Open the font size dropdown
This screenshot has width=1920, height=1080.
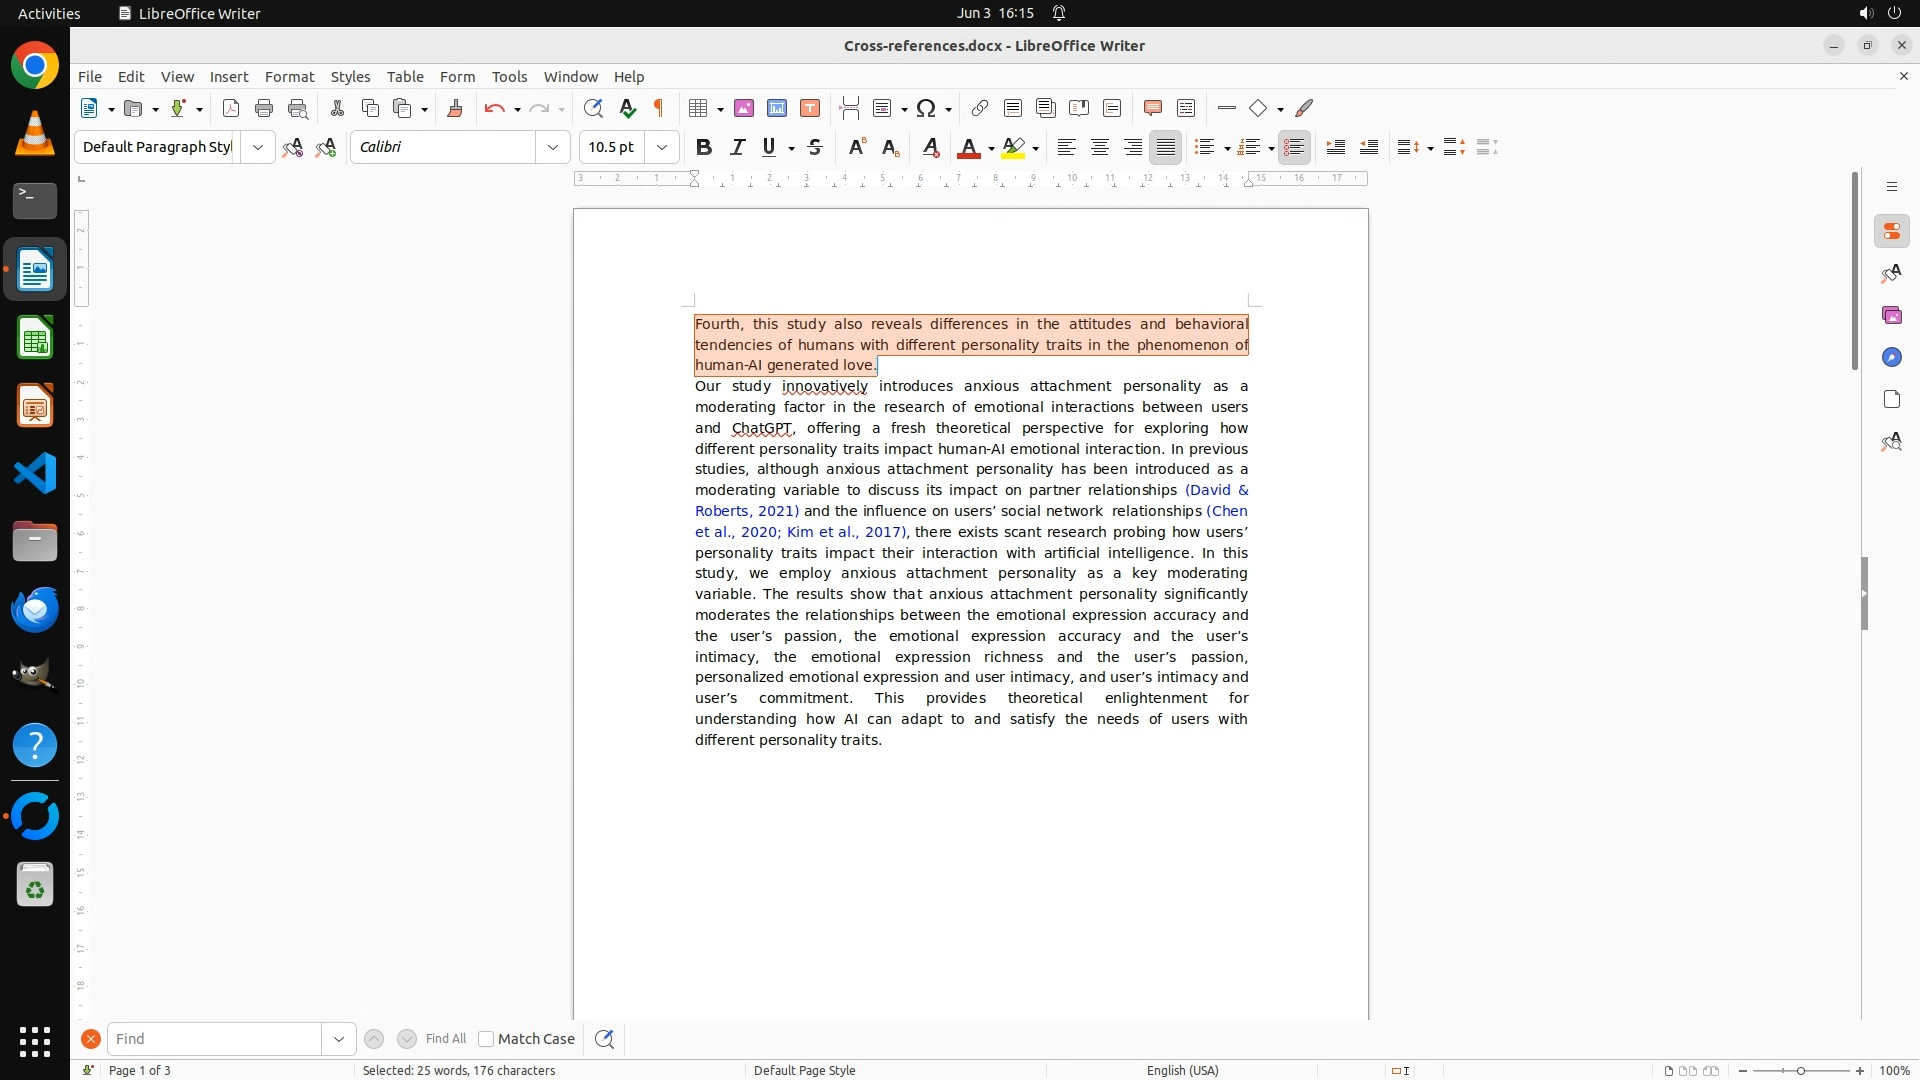click(x=662, y=148)
